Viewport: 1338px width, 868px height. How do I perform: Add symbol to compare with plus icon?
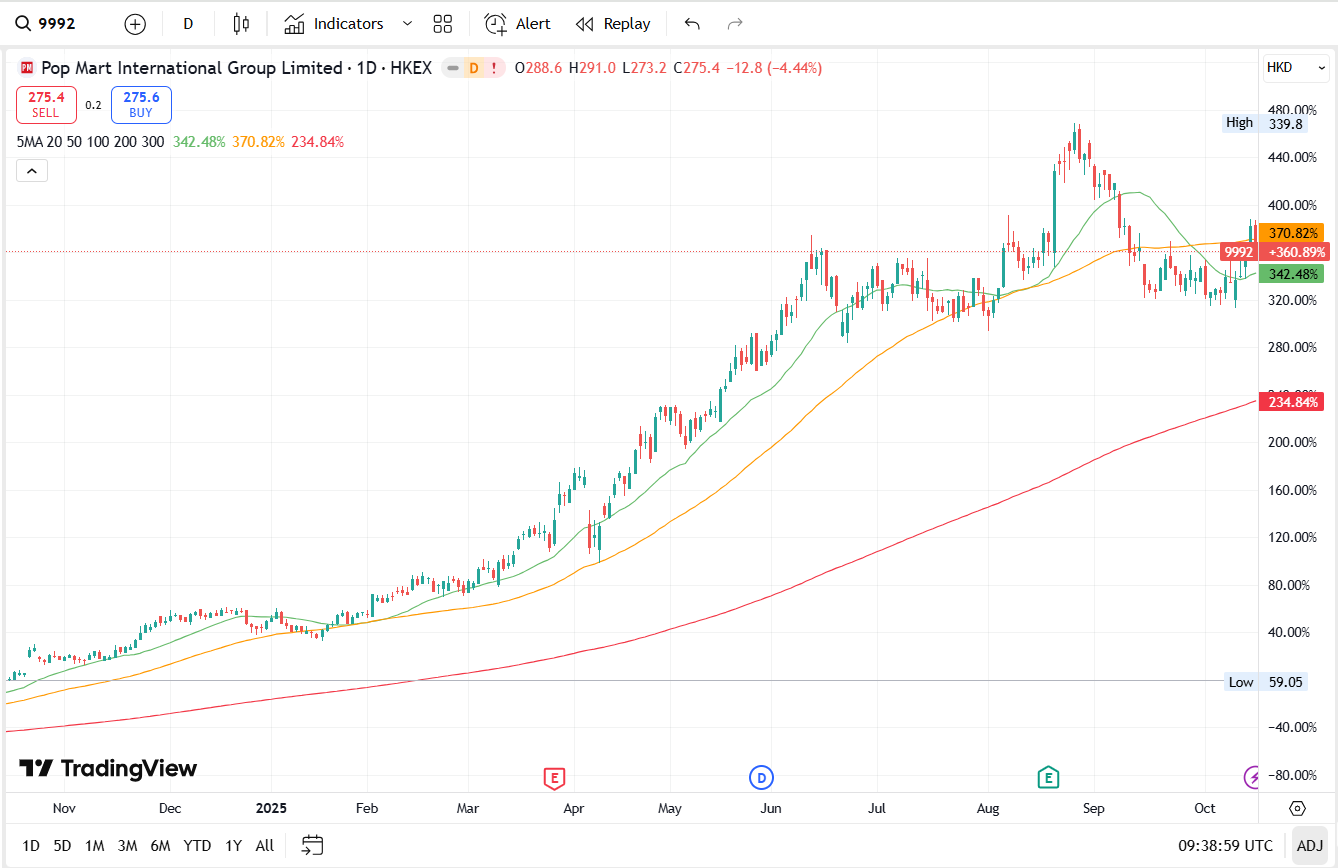coord(135,24)
